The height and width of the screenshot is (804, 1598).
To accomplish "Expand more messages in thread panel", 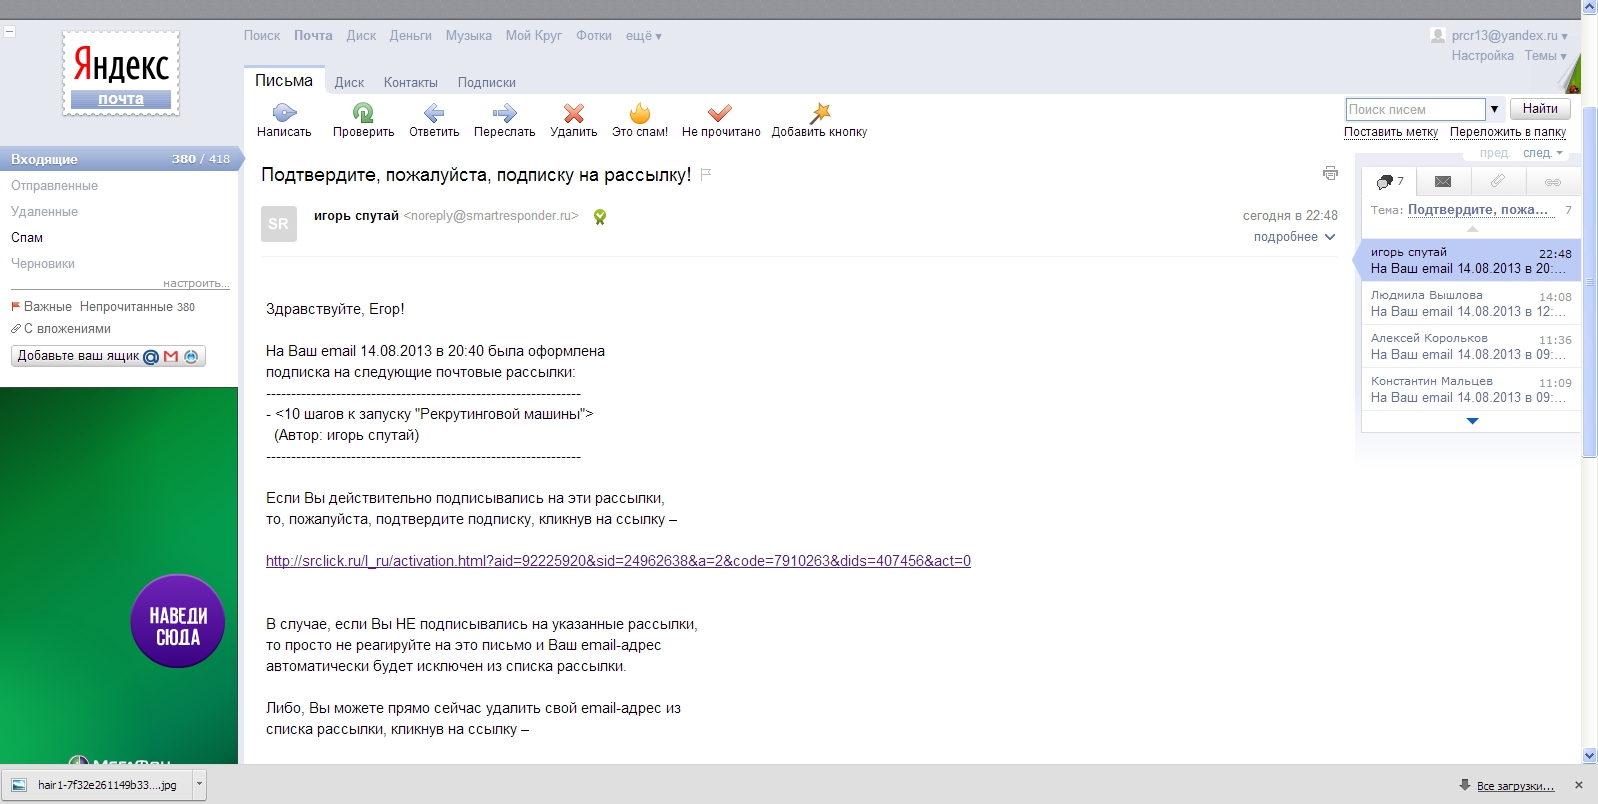I will [x=1472, y=421].
